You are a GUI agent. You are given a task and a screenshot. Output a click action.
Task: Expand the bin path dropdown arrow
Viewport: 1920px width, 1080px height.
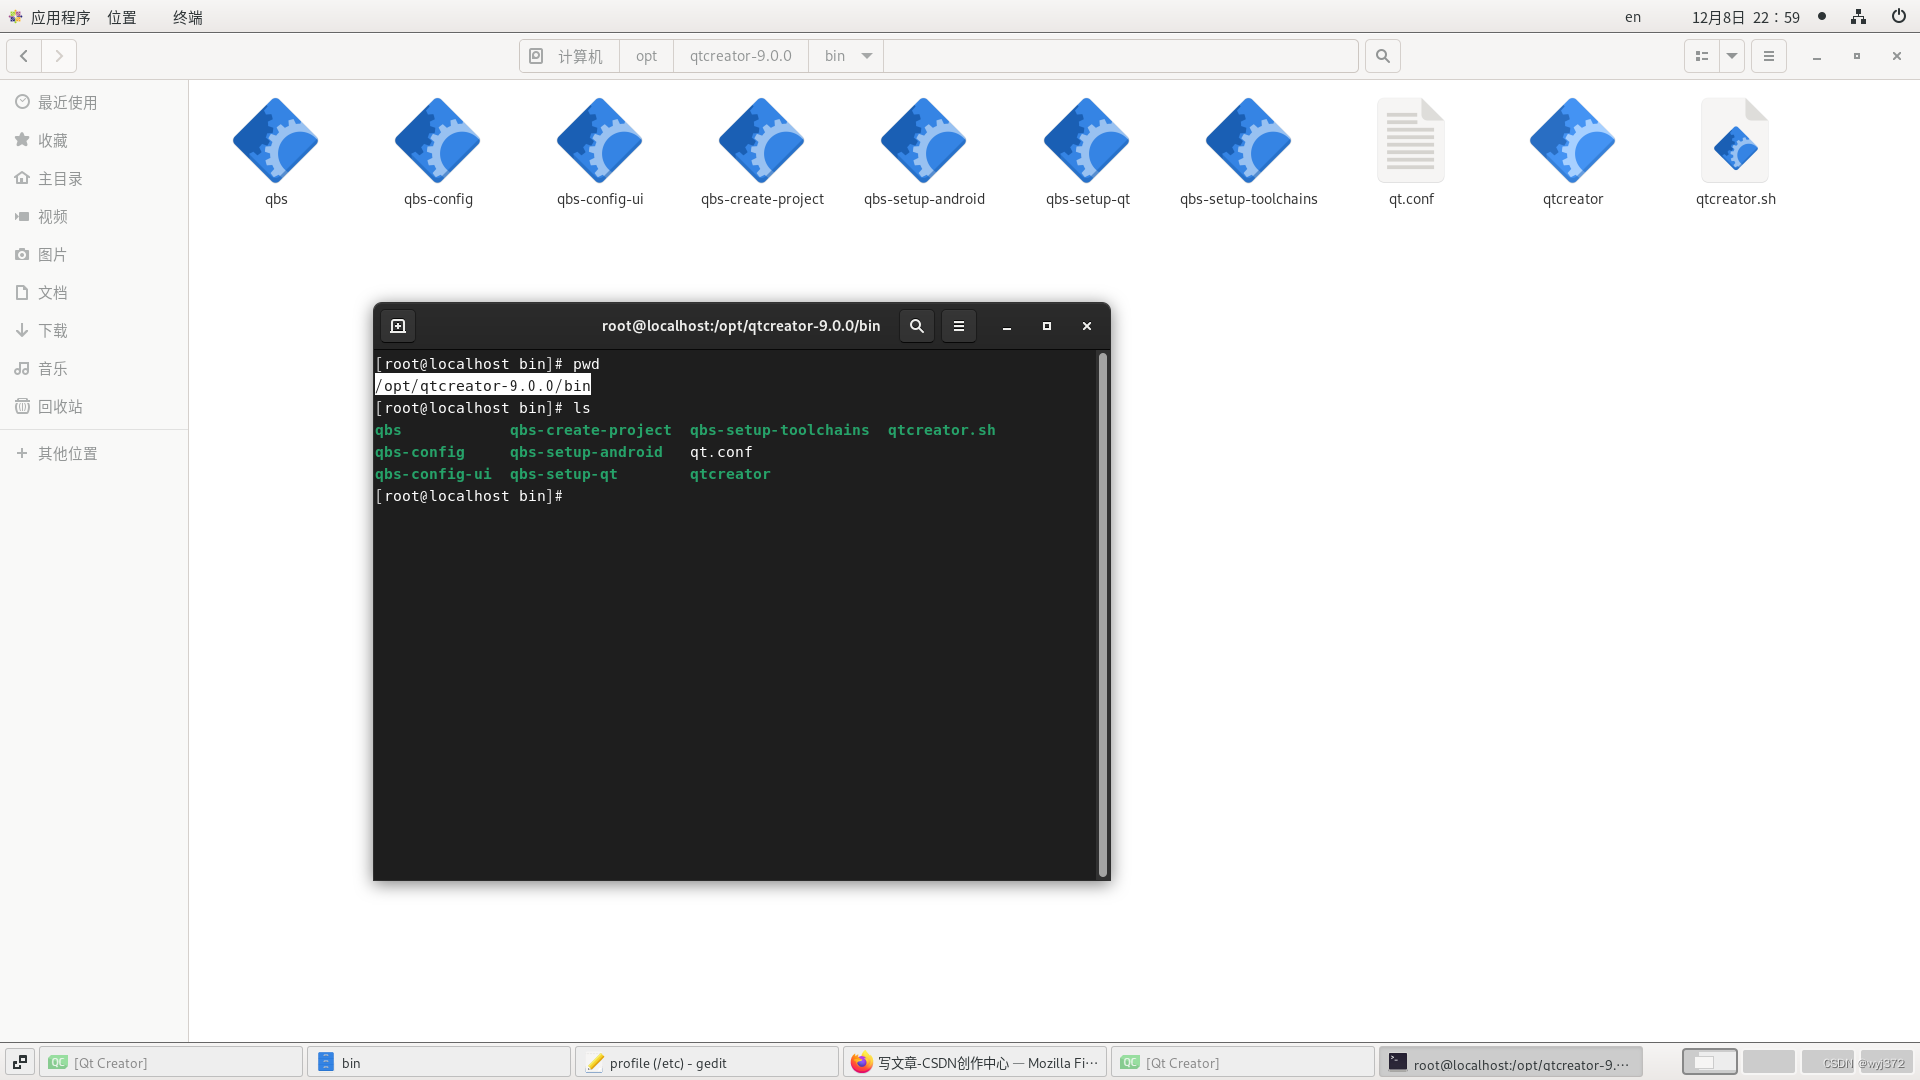(867, 56)
